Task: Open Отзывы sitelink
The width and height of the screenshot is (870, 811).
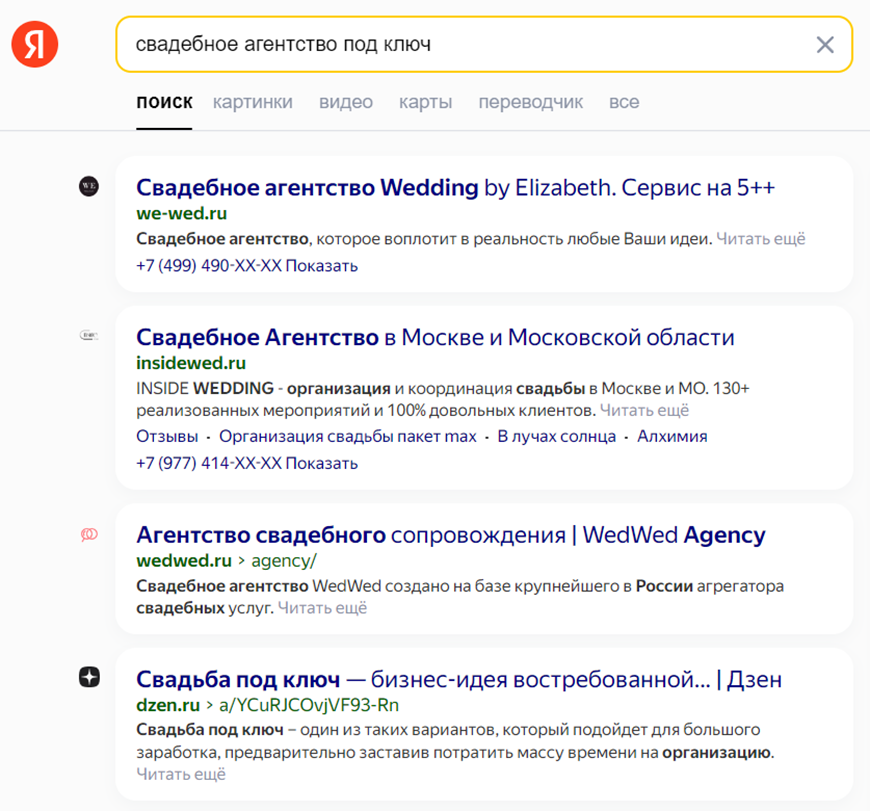Action: click(167, 437)
